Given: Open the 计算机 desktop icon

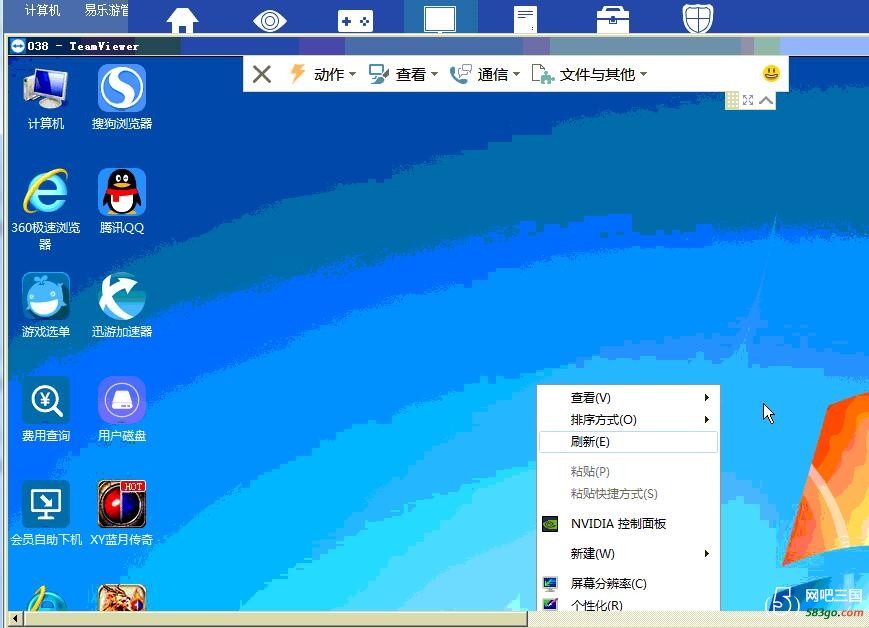Looking at the screenshot, I should (45, 100).
